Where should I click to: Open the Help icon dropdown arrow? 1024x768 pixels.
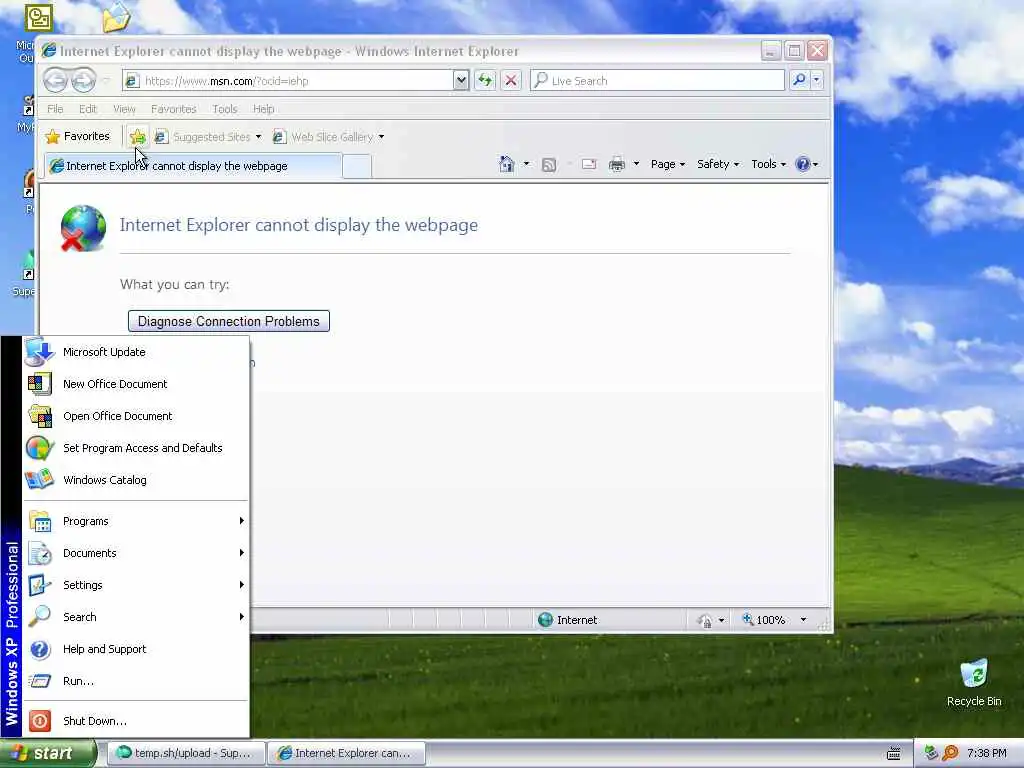click(815, 164)
